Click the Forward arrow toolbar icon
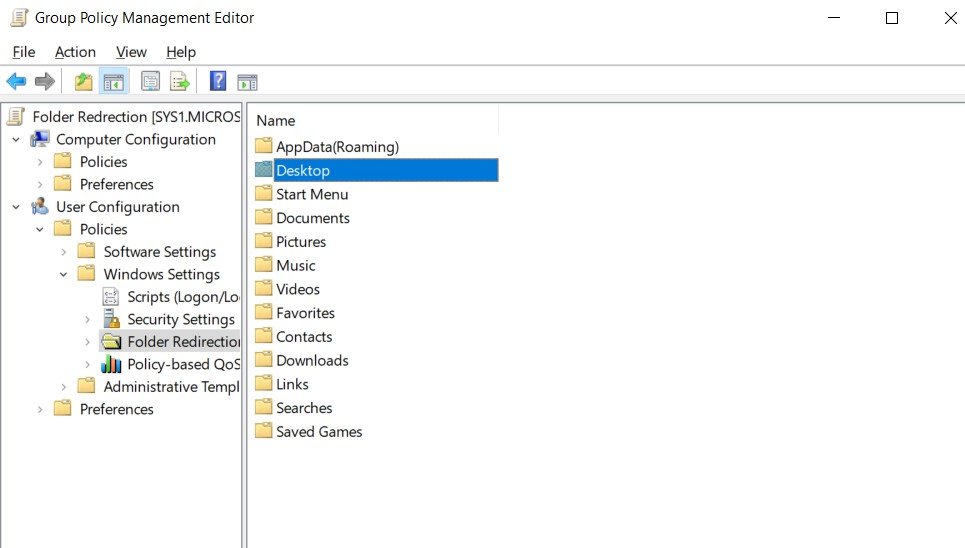 (x=45, y=81)
